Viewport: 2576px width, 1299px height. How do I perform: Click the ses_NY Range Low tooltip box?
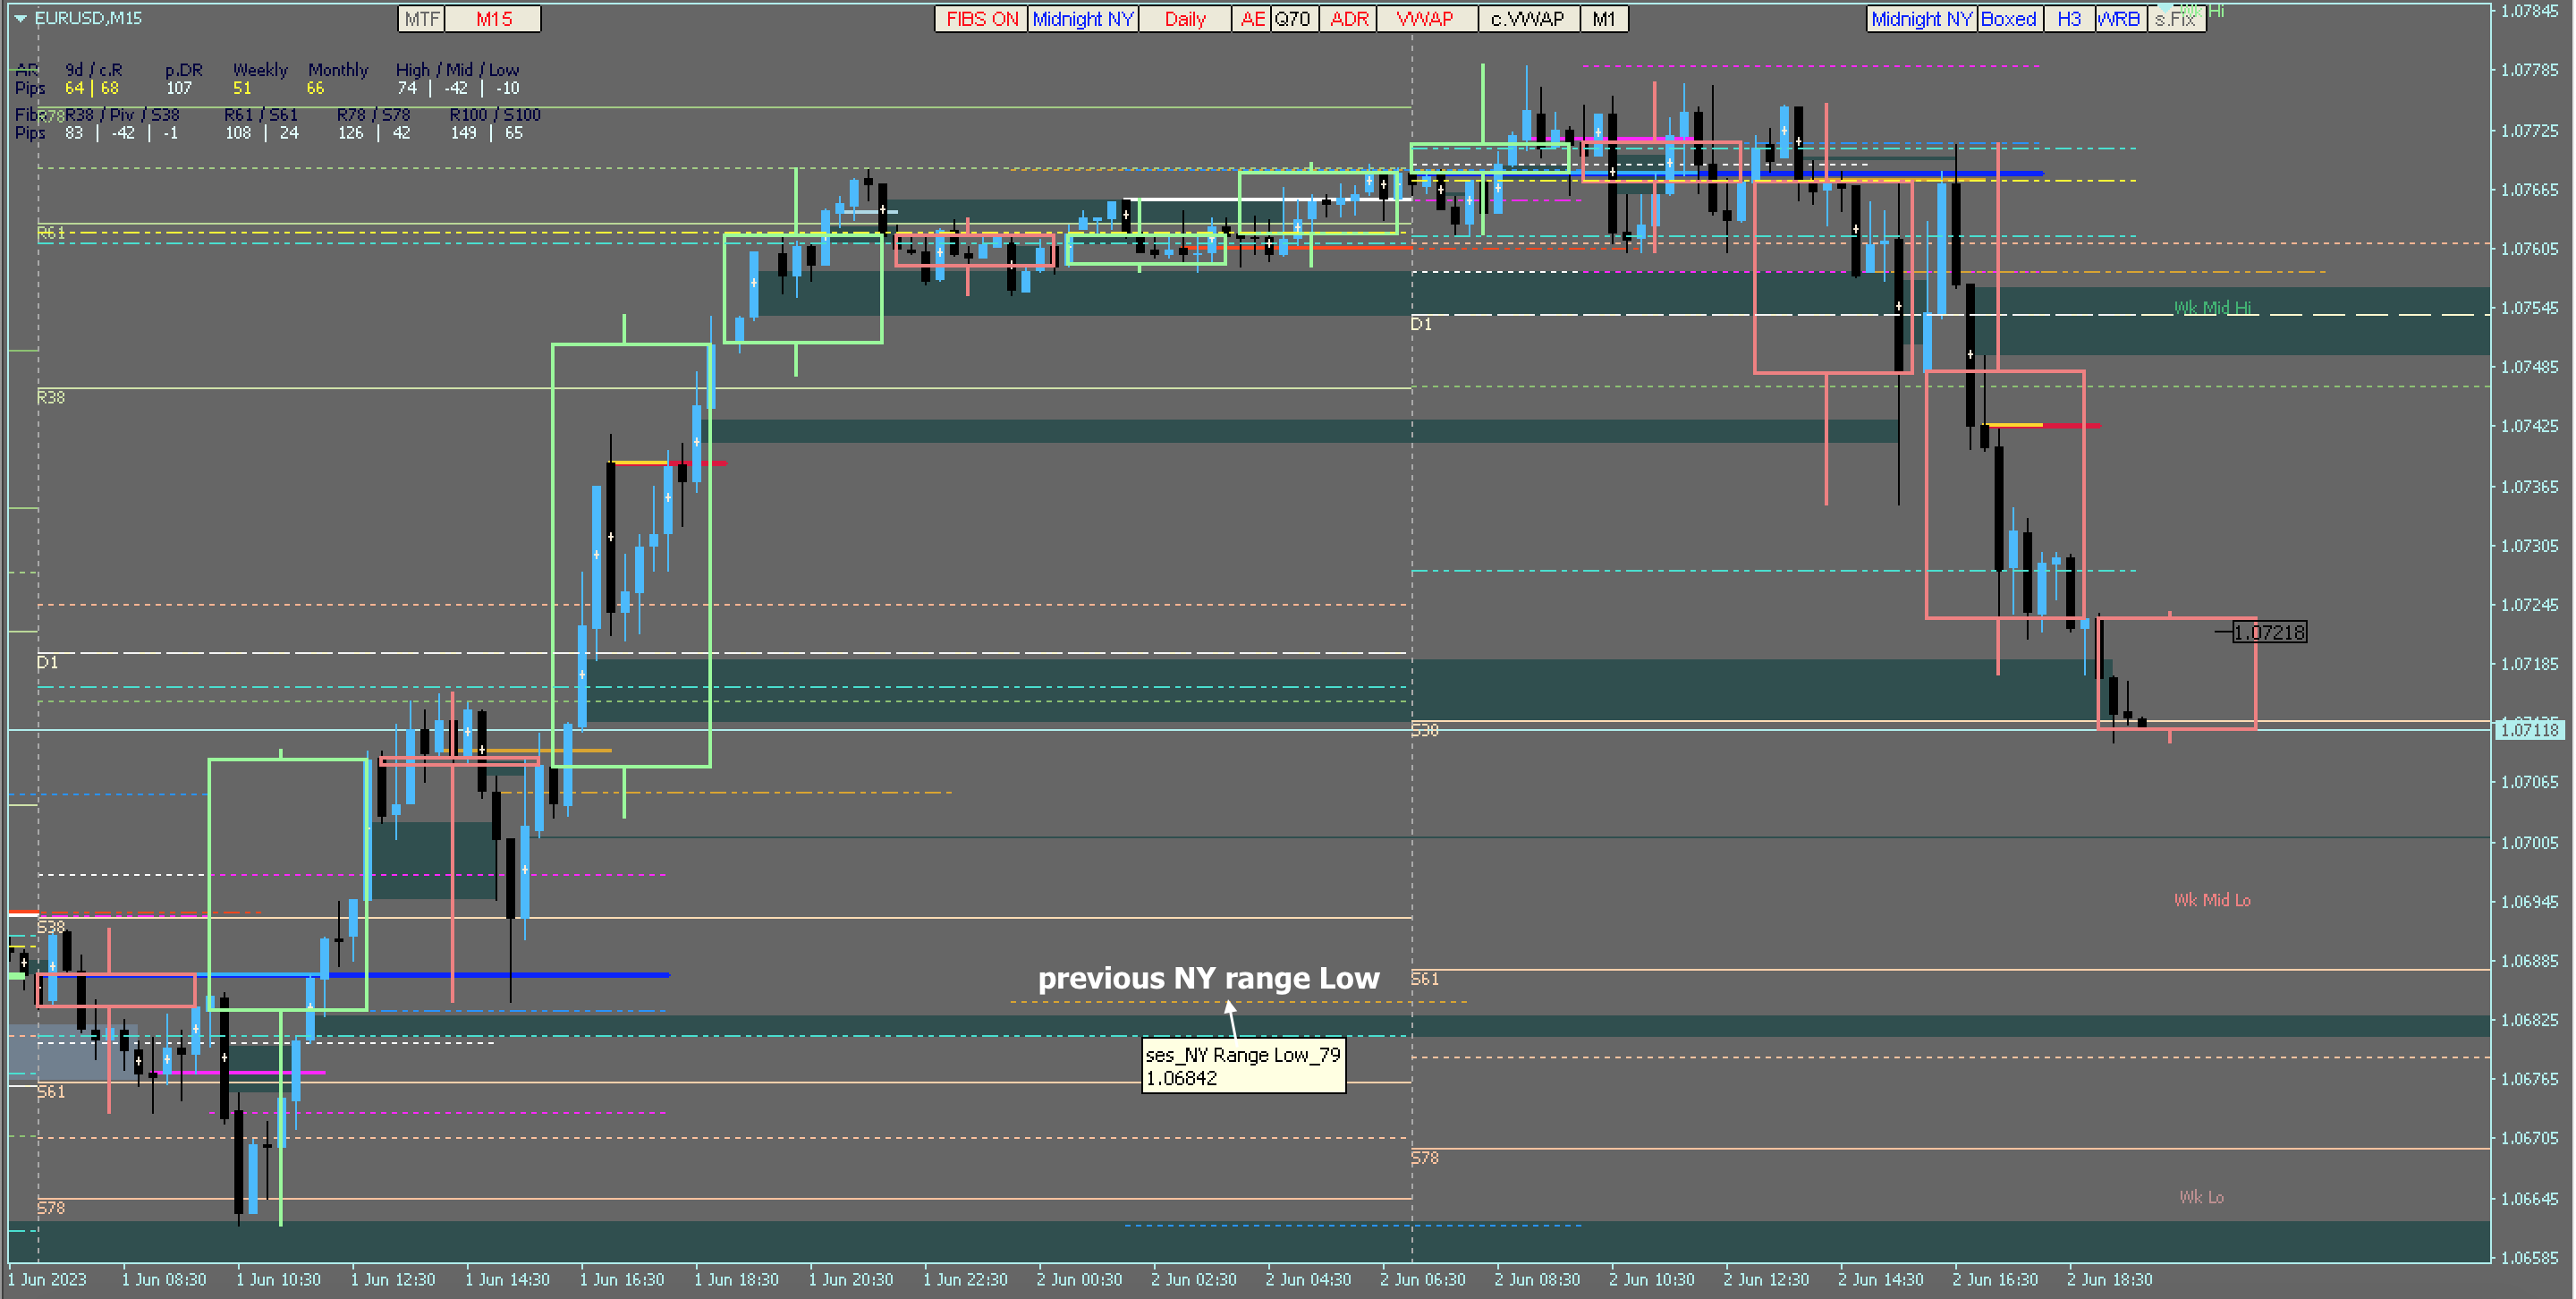1242,1066
